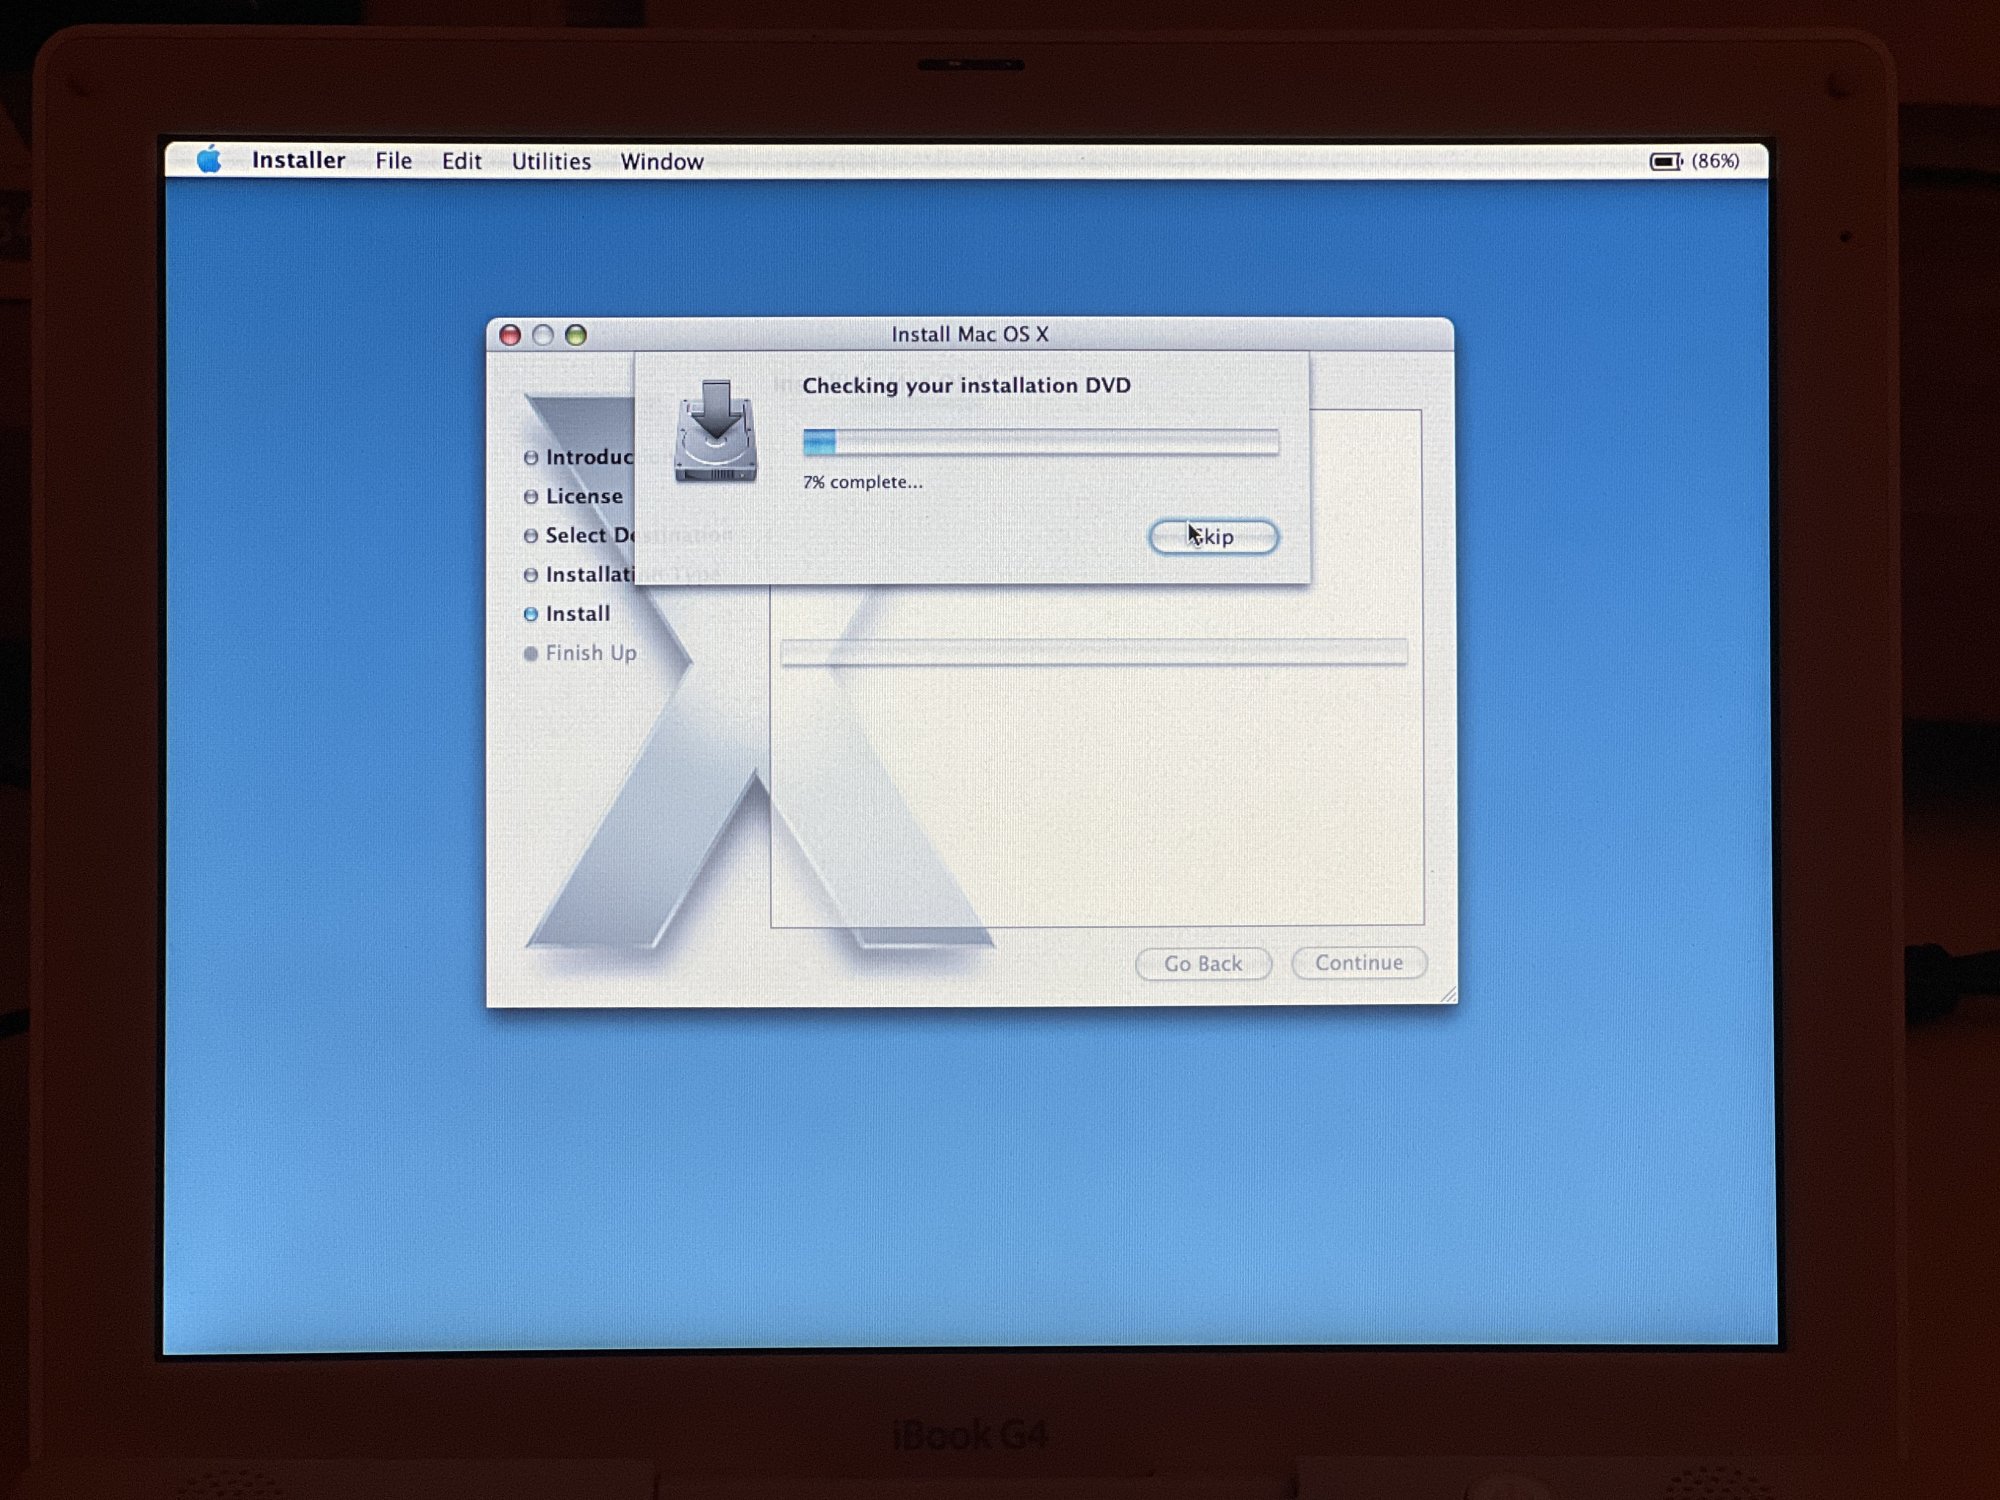The width and height of the screenshot is (2000, 1500).
Task: Click the License step bullet icon
Action: pyautogui.click(x=531, y=497)
